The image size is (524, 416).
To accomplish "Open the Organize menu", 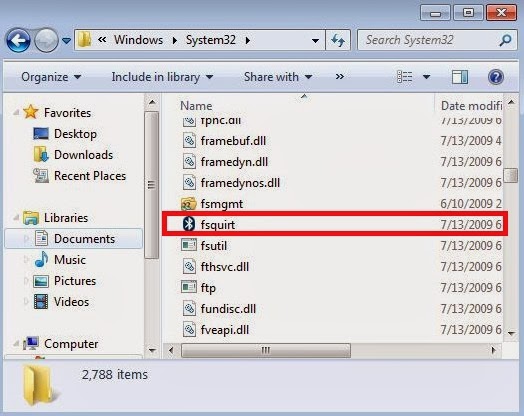I will tap(51, 77).
